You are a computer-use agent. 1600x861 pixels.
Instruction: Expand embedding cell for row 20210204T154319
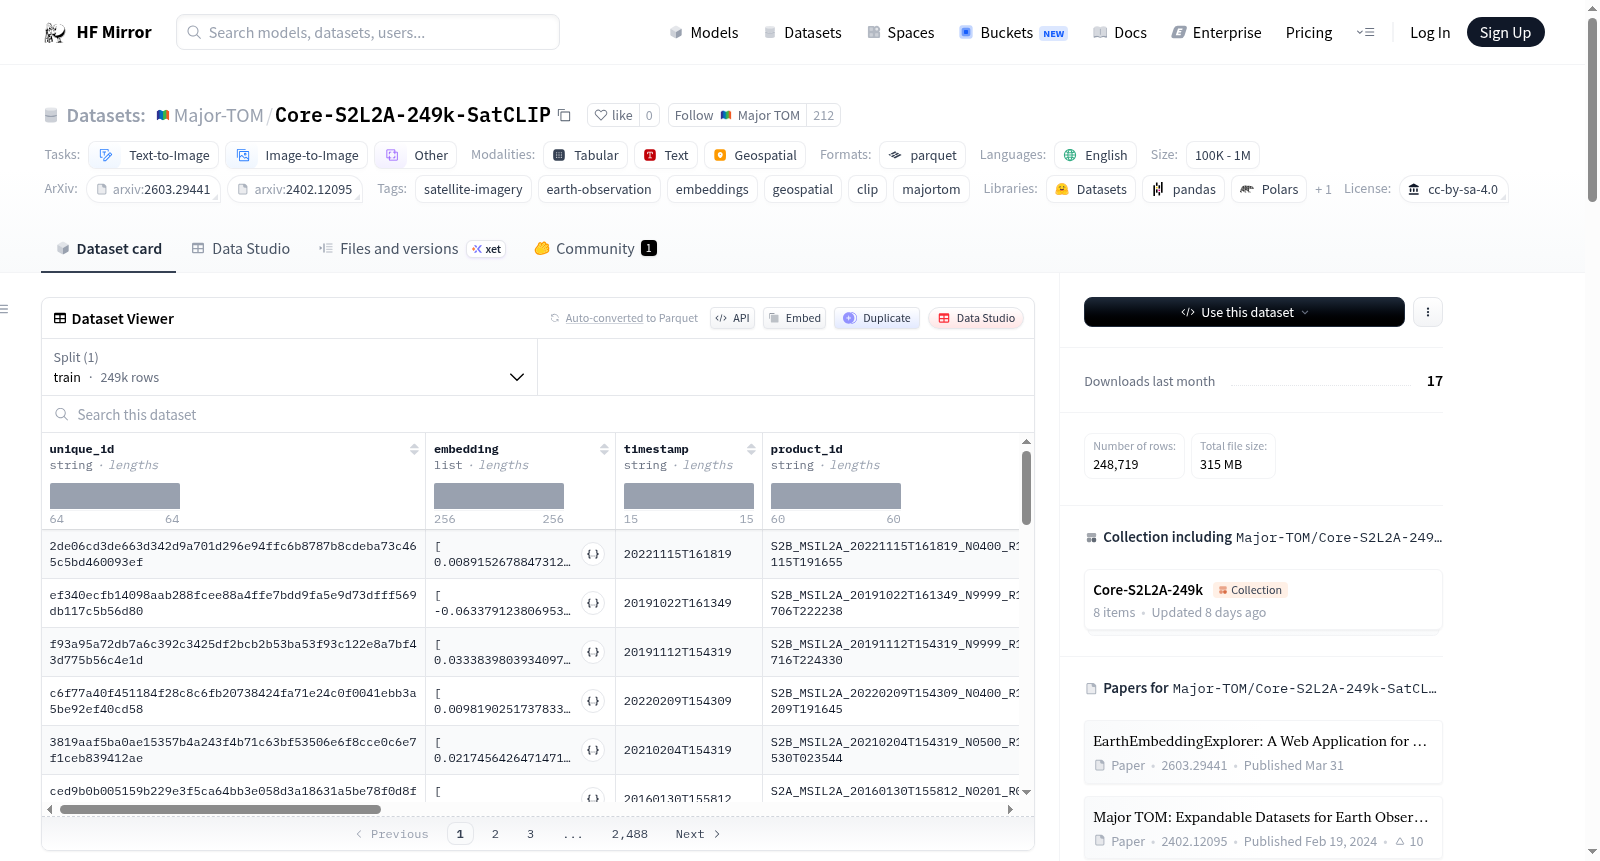(593, 750)
